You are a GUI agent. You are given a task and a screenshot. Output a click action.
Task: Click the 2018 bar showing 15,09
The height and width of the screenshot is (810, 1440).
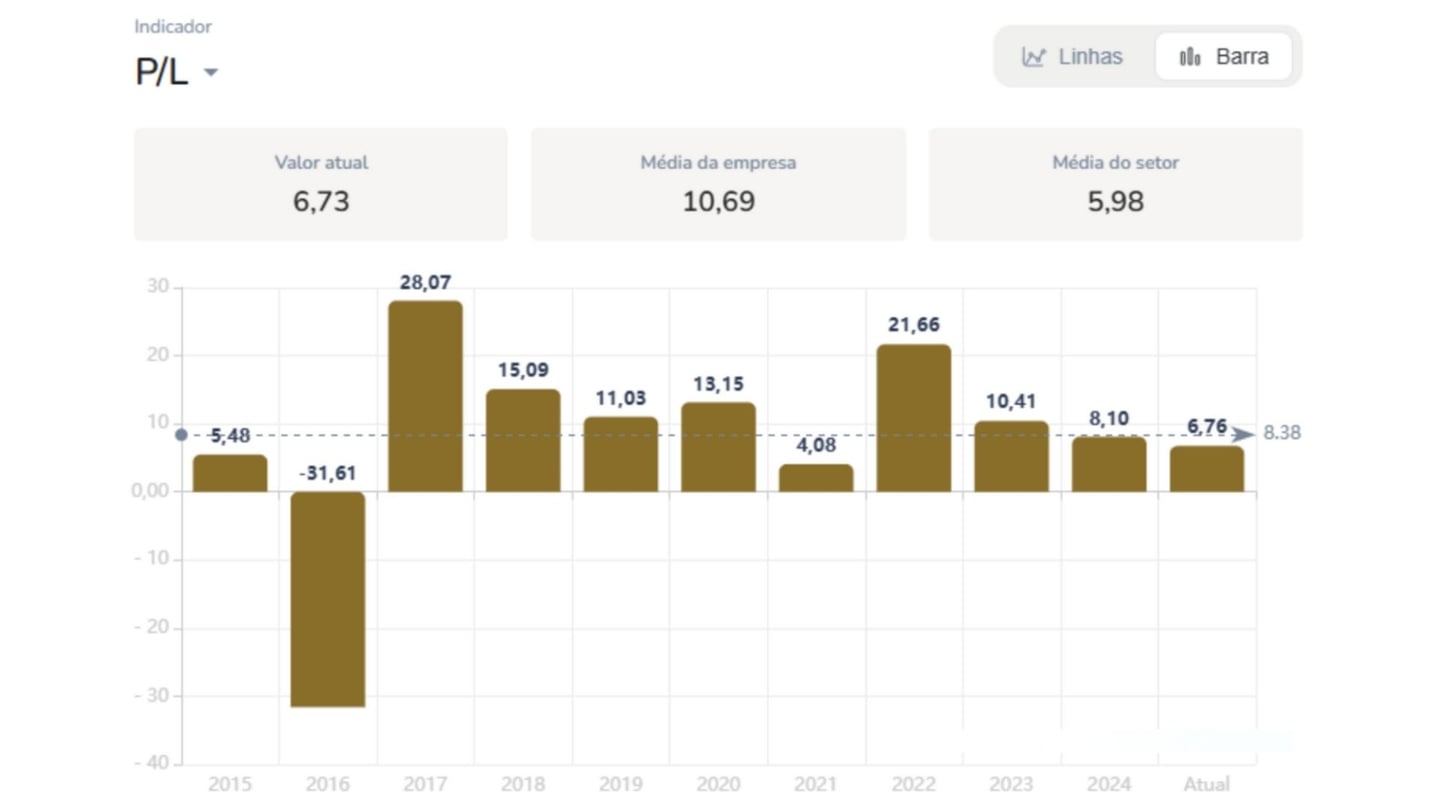(523, 440)
